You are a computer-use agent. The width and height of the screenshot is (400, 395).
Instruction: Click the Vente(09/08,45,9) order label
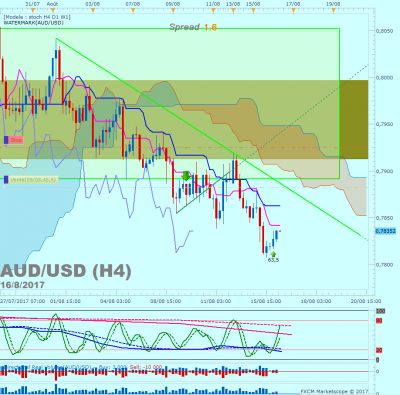tap(33, 180)
